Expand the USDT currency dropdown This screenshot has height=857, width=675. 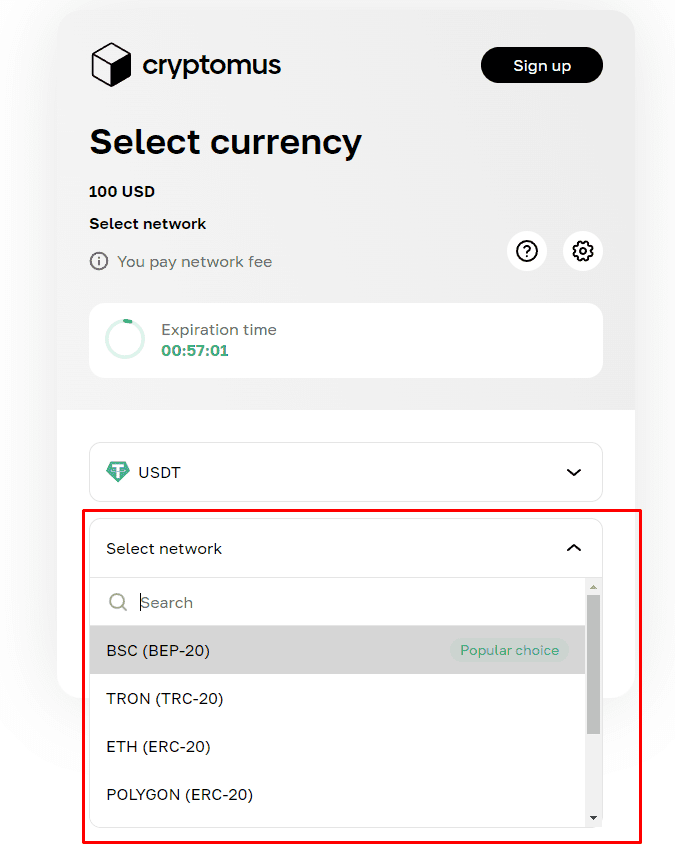click(345, 472)
